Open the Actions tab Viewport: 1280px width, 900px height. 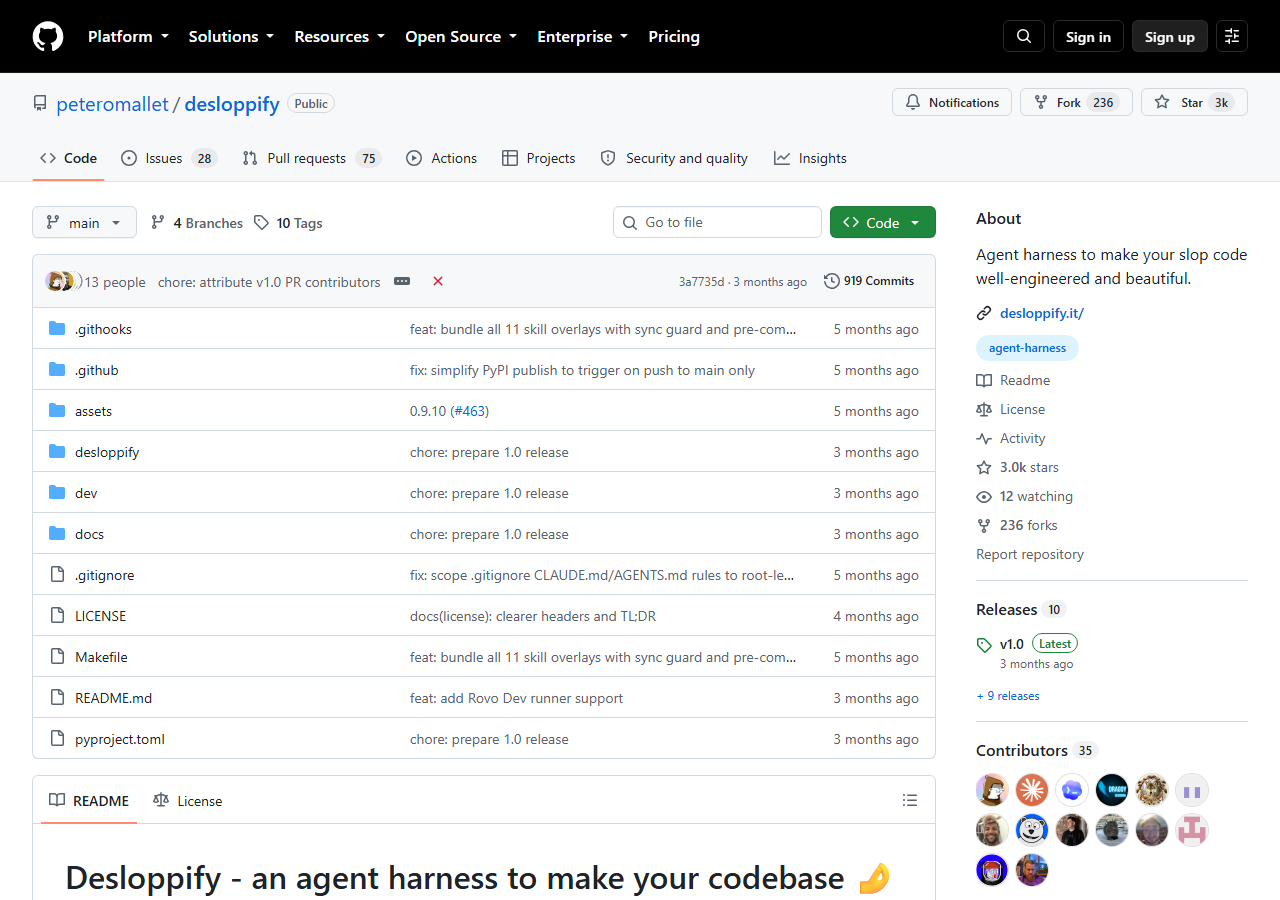pos(441,158)
